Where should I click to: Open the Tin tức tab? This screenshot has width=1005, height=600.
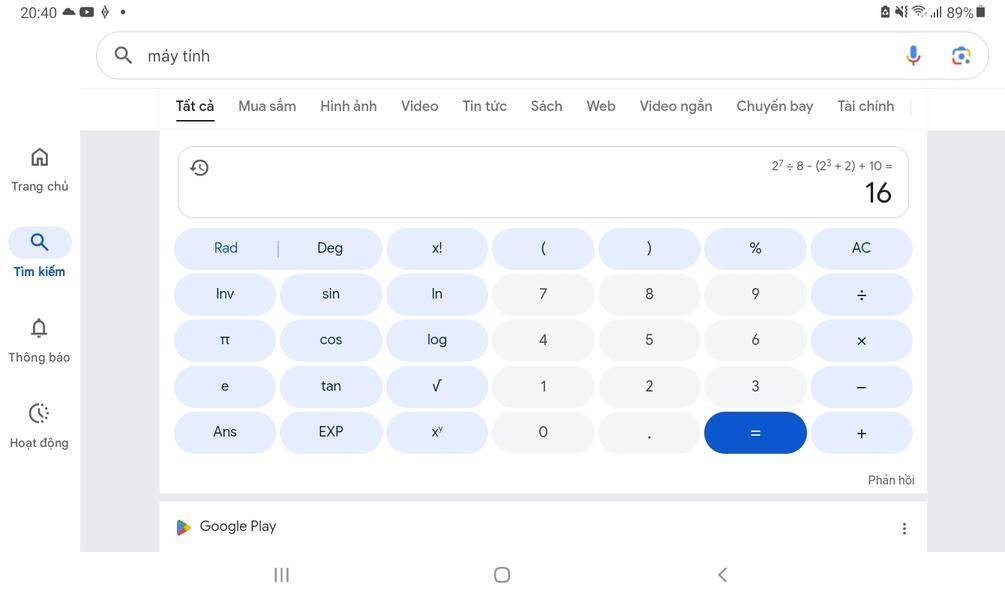(x=485, y=106)
